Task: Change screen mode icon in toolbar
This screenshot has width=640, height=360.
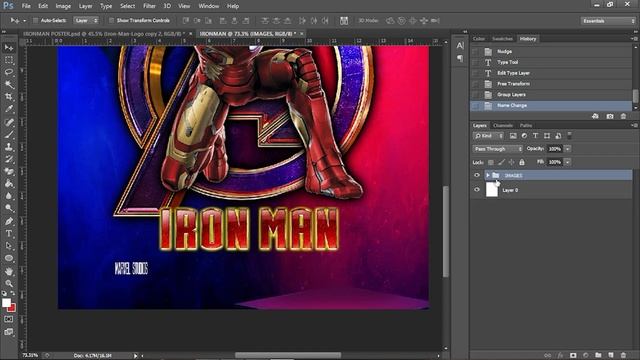Action: point(9,332)
